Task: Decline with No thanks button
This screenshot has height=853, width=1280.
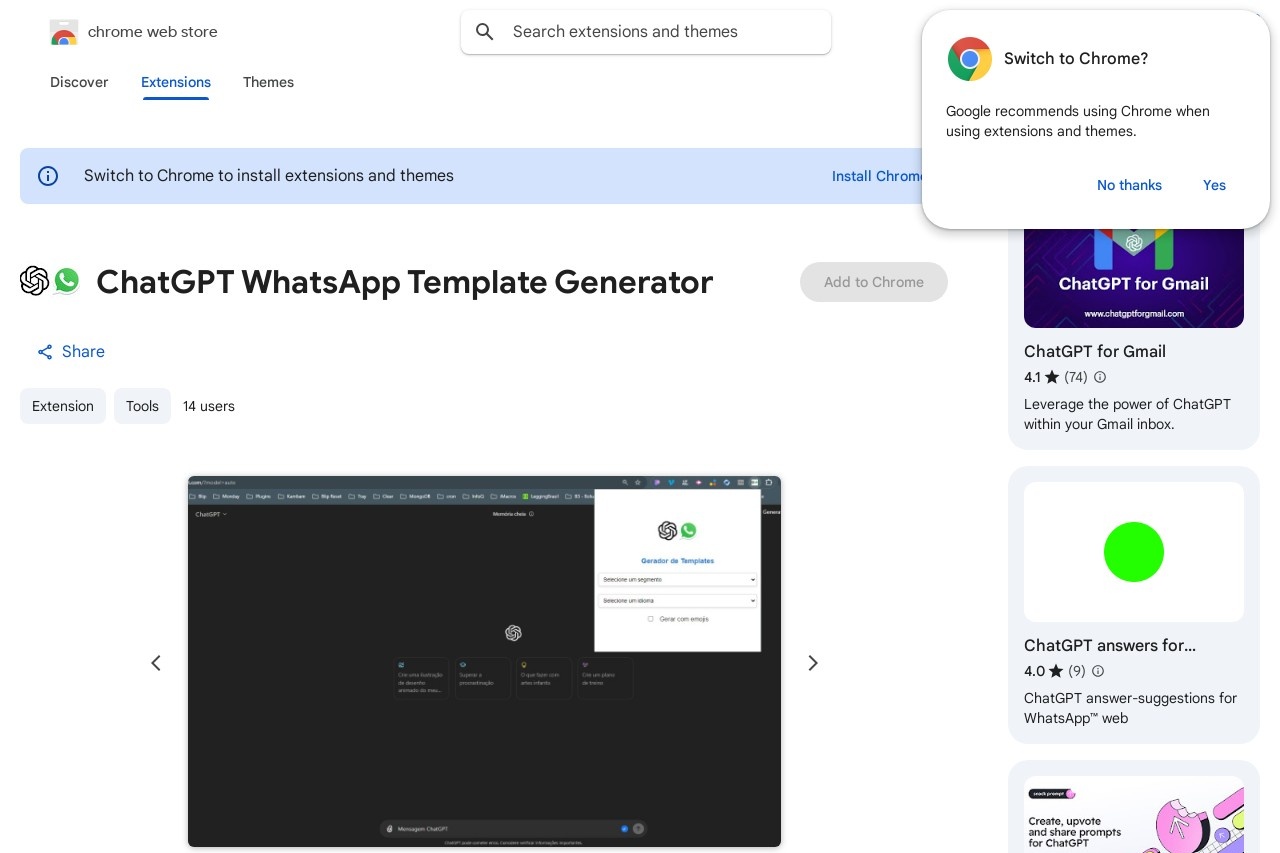Action: 1129,185
